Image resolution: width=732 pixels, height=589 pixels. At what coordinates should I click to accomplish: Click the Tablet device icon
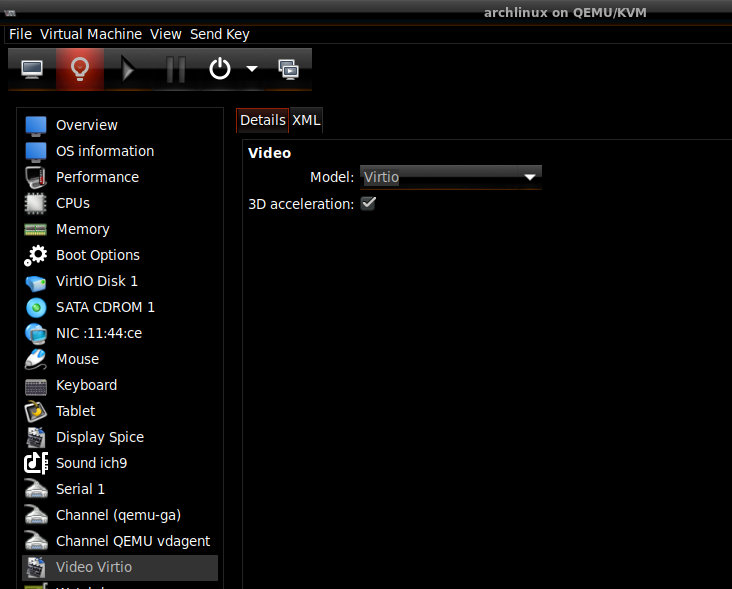36,412
